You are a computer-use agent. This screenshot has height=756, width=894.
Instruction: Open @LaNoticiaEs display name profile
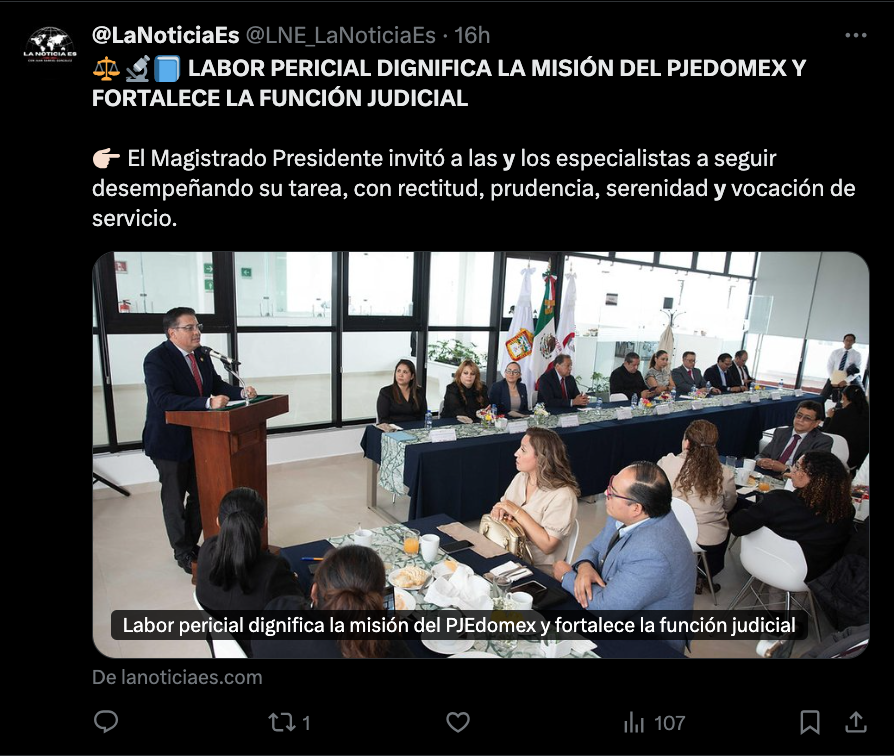[165, 35]
